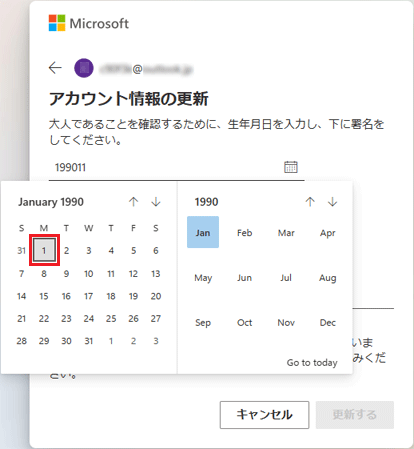Select day 9 in the calendar

tap(66, 274)
